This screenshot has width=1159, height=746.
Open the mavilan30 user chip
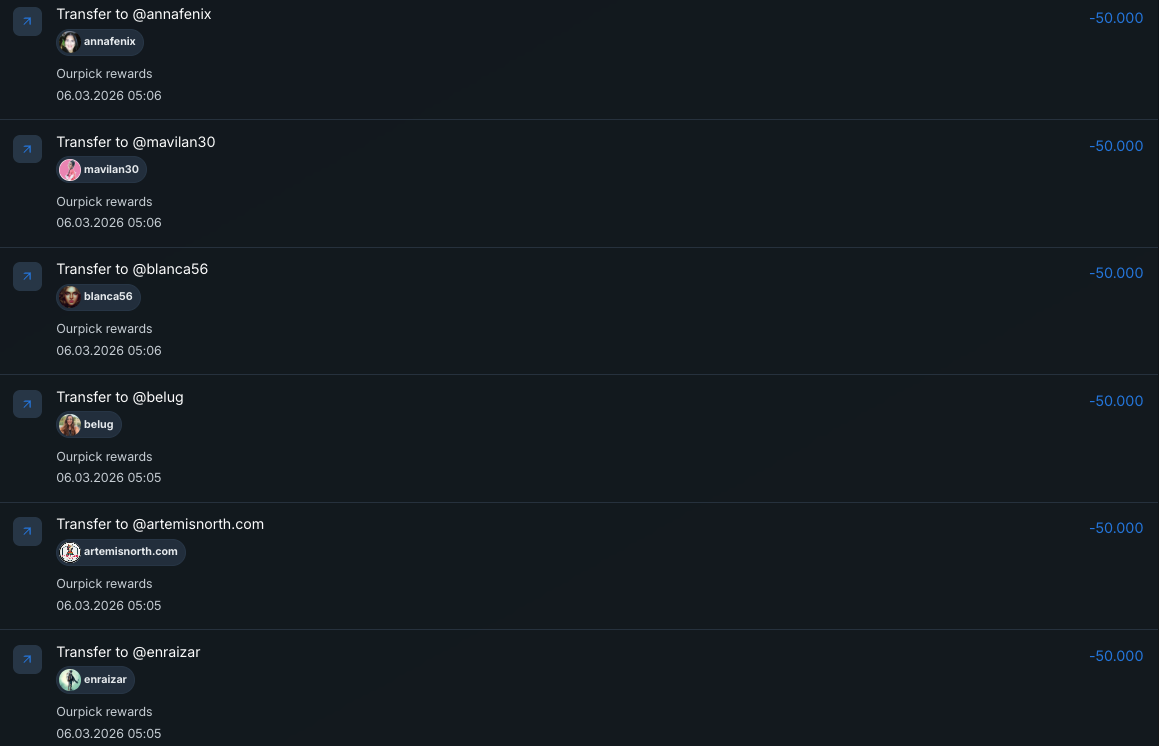click(102, 170)
